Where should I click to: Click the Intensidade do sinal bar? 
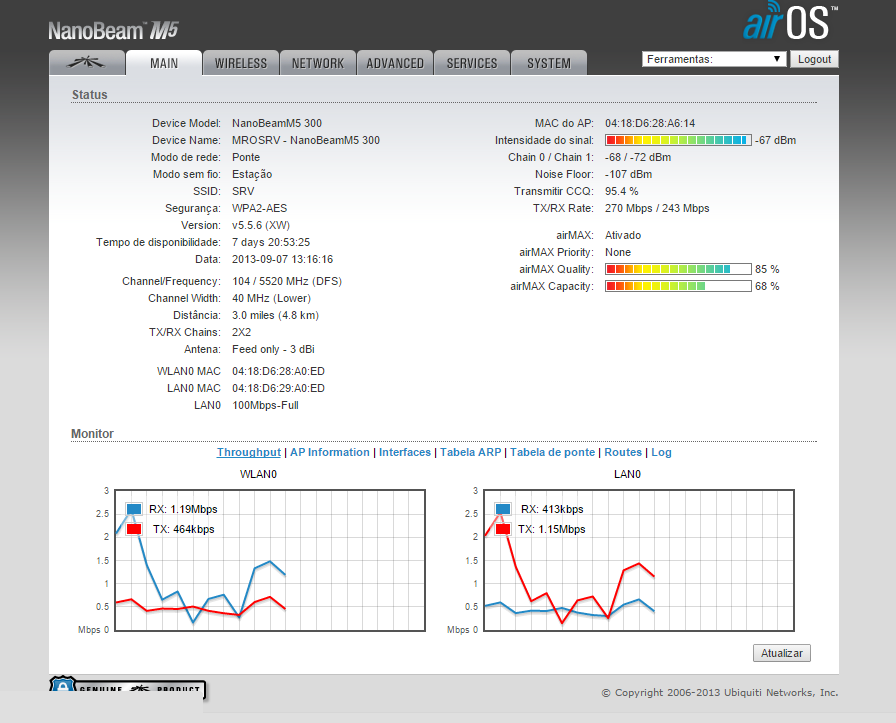click(678, 140)
